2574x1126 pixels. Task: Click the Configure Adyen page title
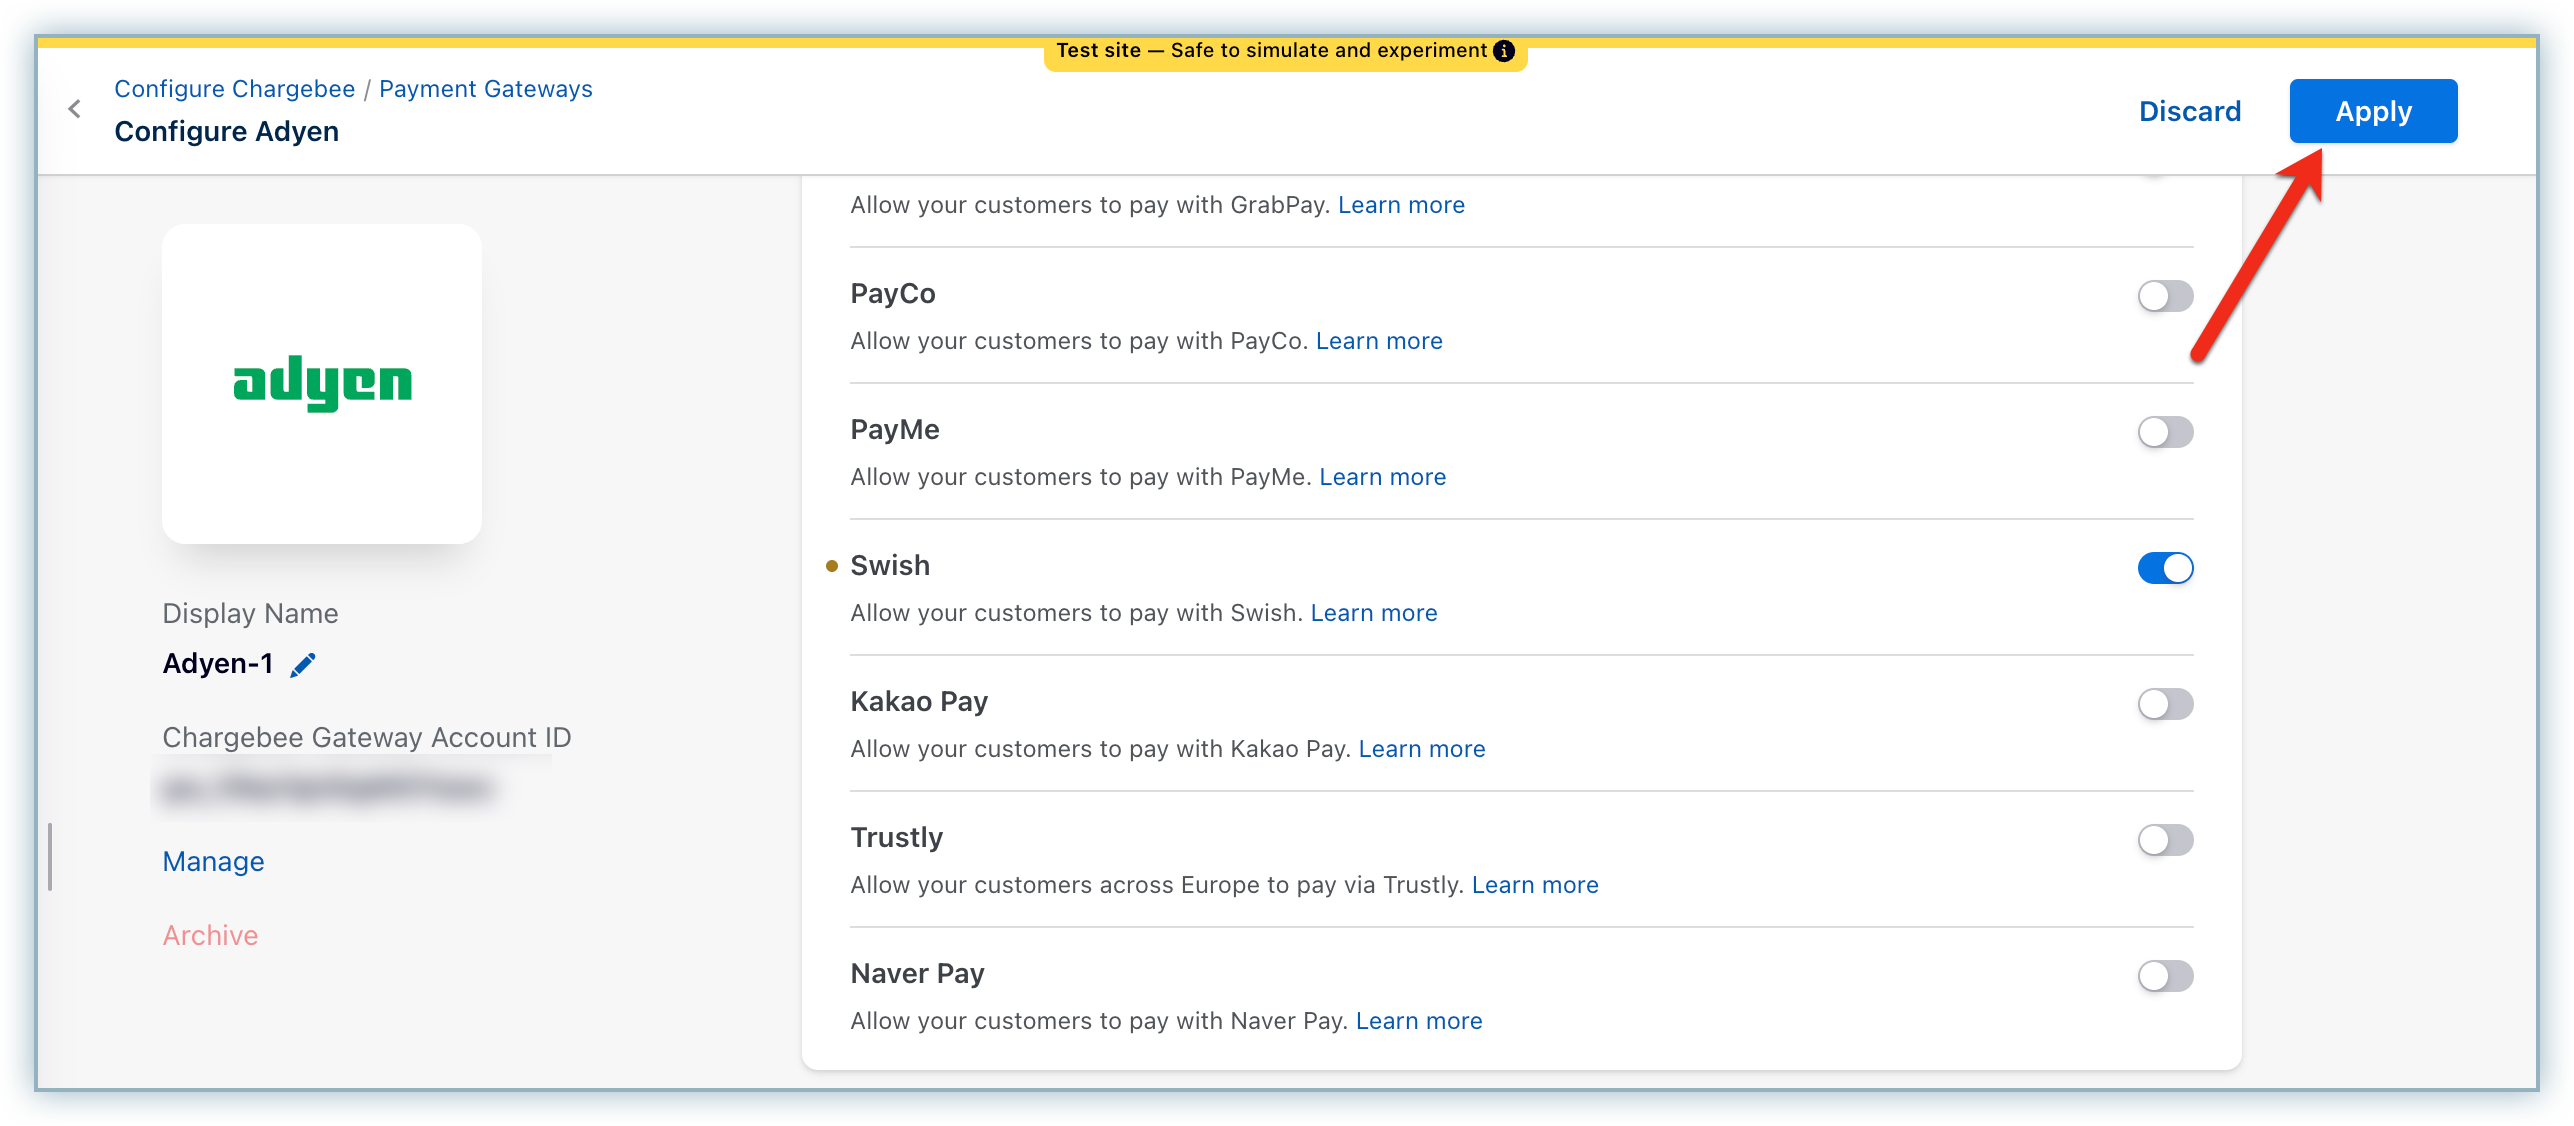[227, 132]
